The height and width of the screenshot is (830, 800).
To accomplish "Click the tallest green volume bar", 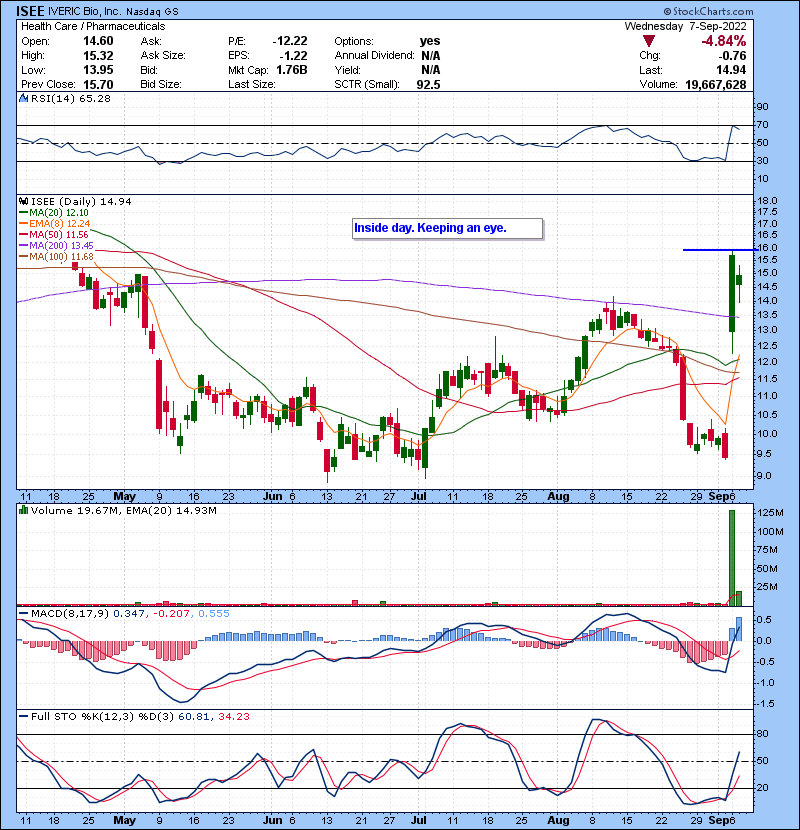I will [x=732, y=557].
